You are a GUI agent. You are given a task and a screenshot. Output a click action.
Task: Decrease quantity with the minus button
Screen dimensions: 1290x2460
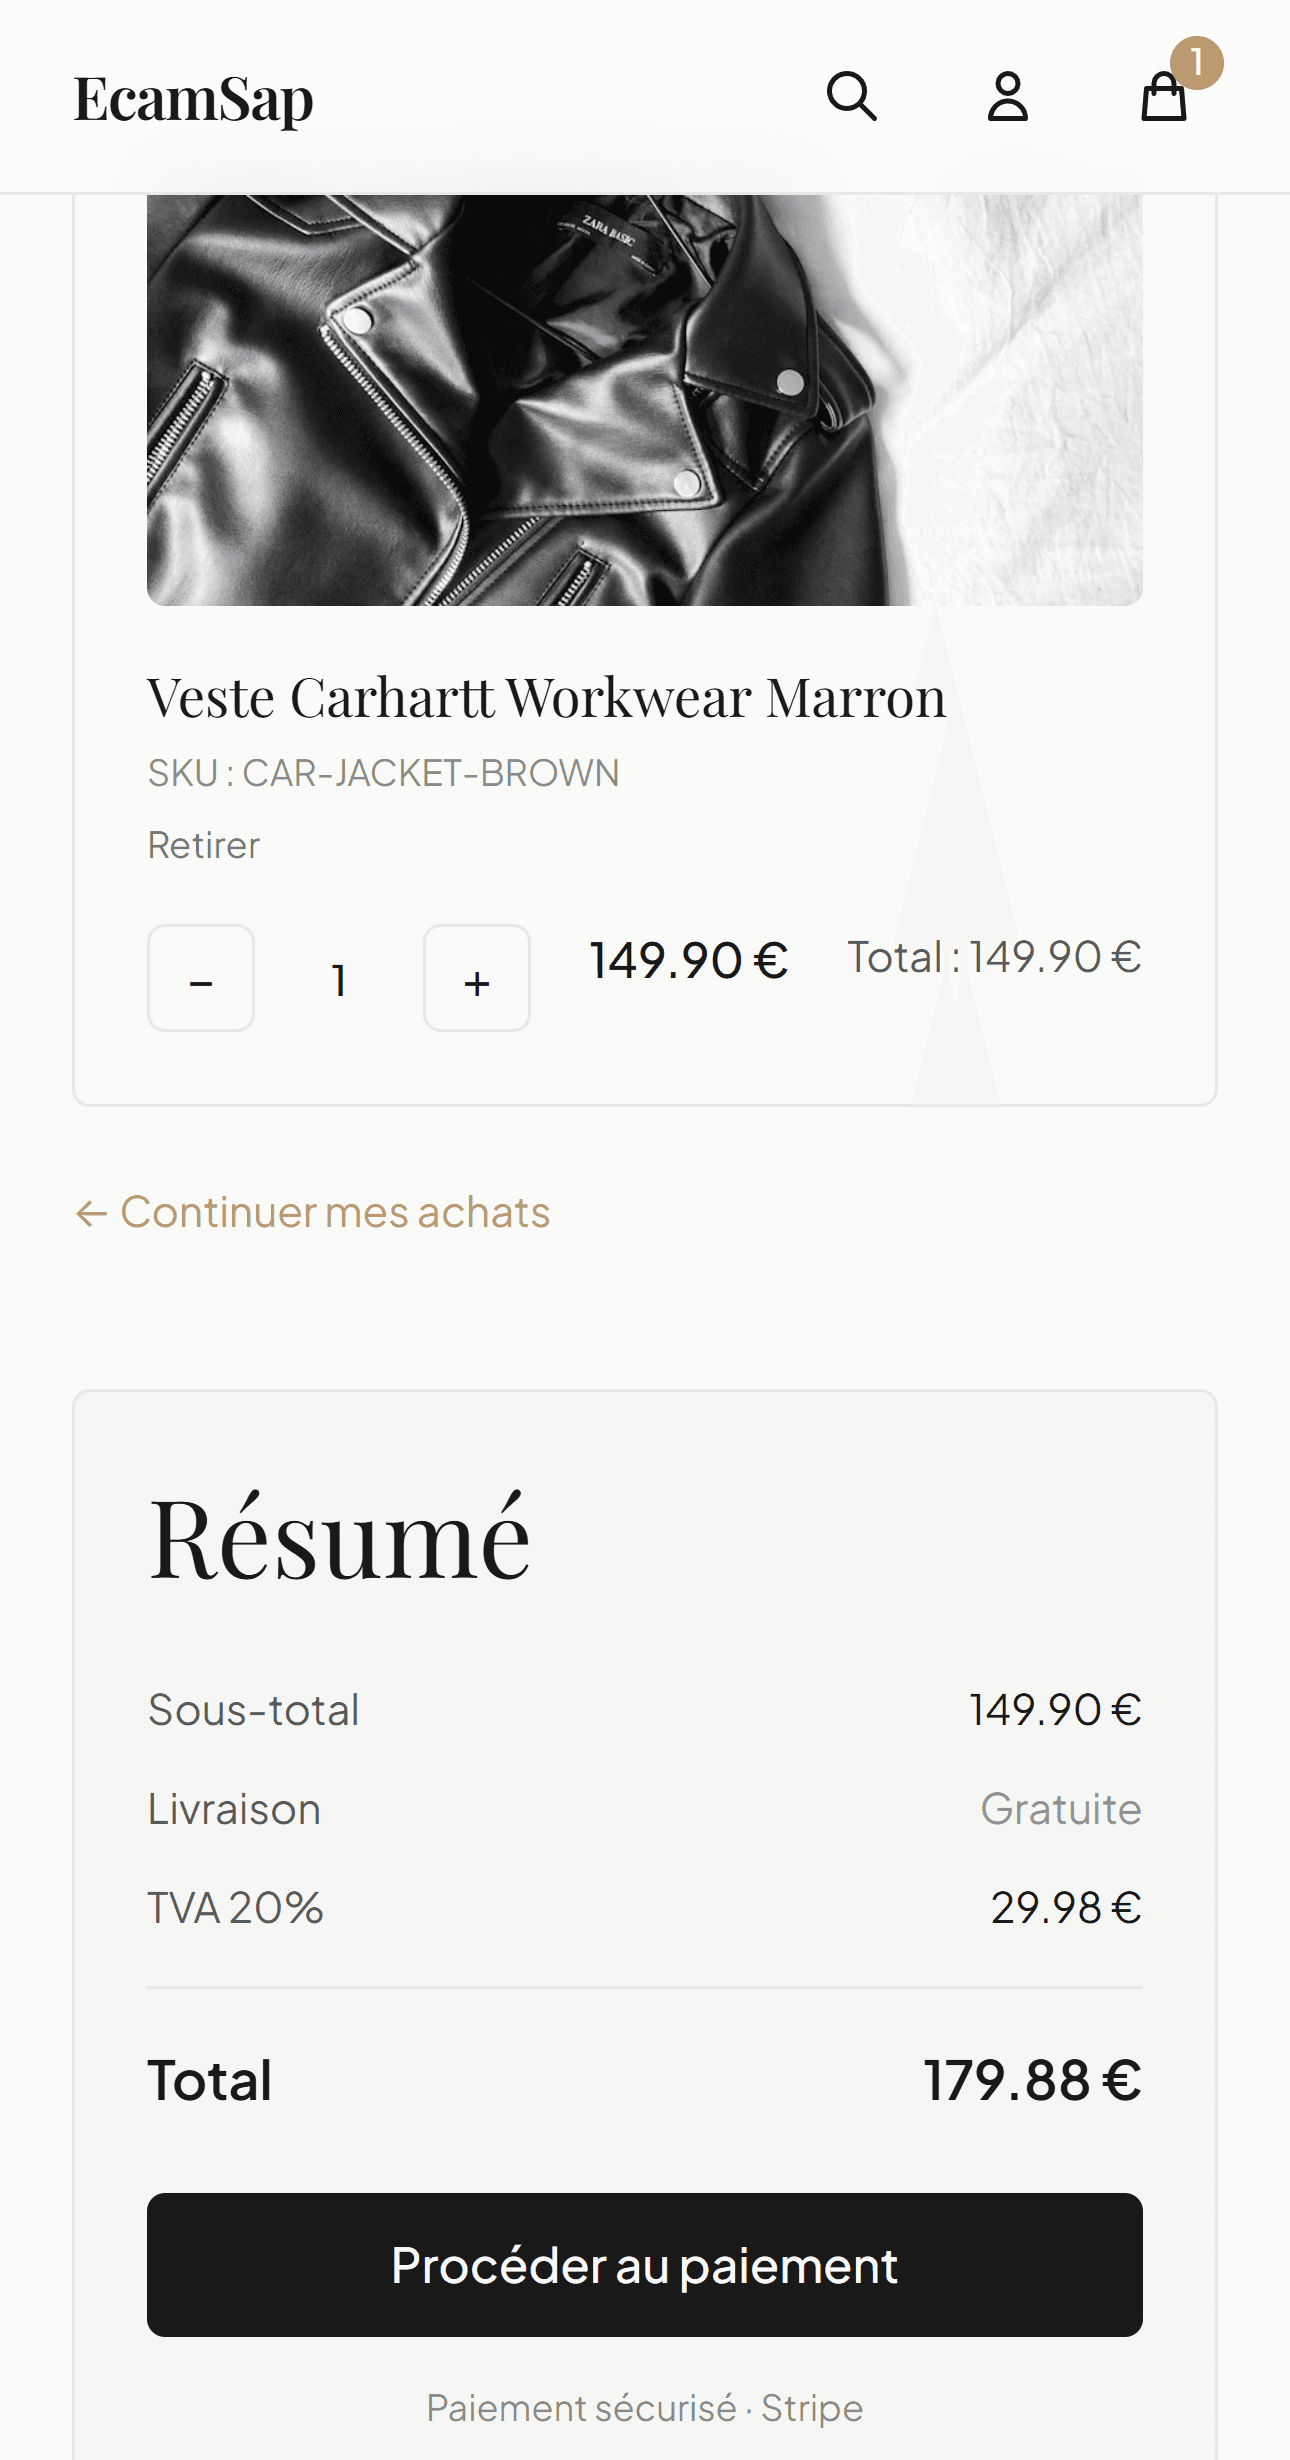pyautogui.click(x=201, y=978)
